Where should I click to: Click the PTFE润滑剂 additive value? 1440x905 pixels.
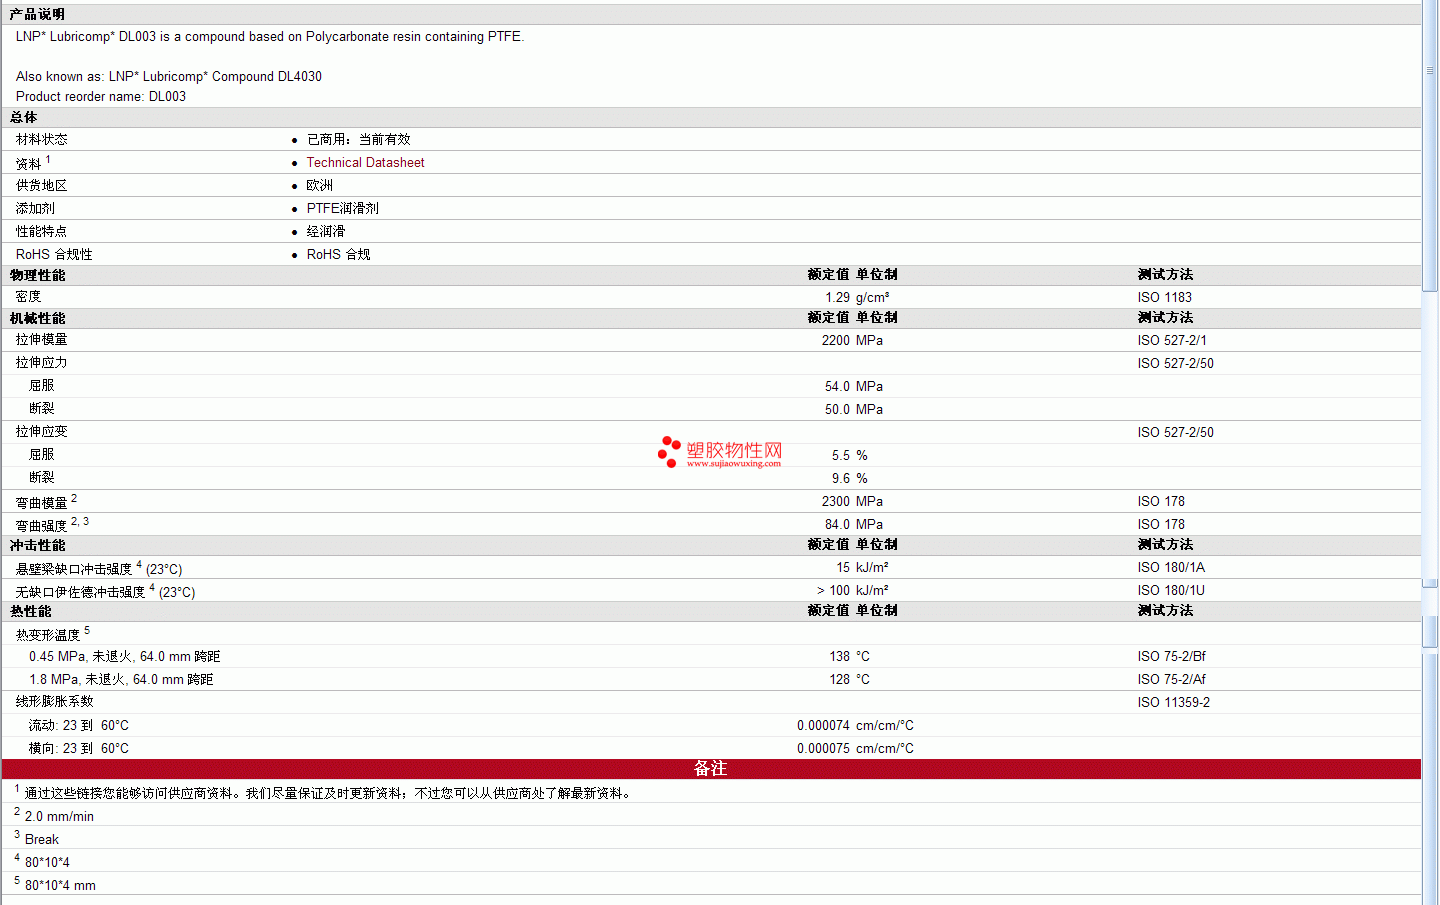tap(342, 208)
